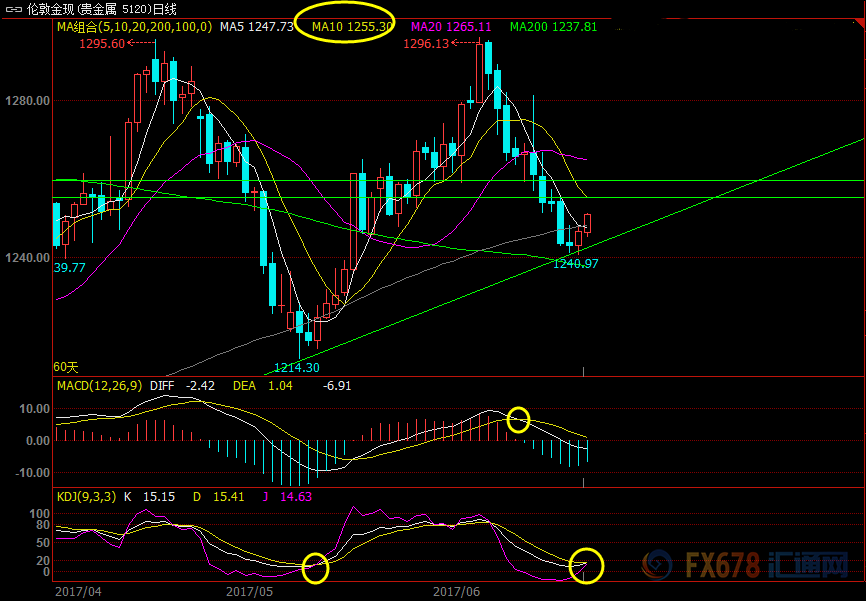Click the MA20 1265.11 value
866x601 pixels.
(453, 27)
